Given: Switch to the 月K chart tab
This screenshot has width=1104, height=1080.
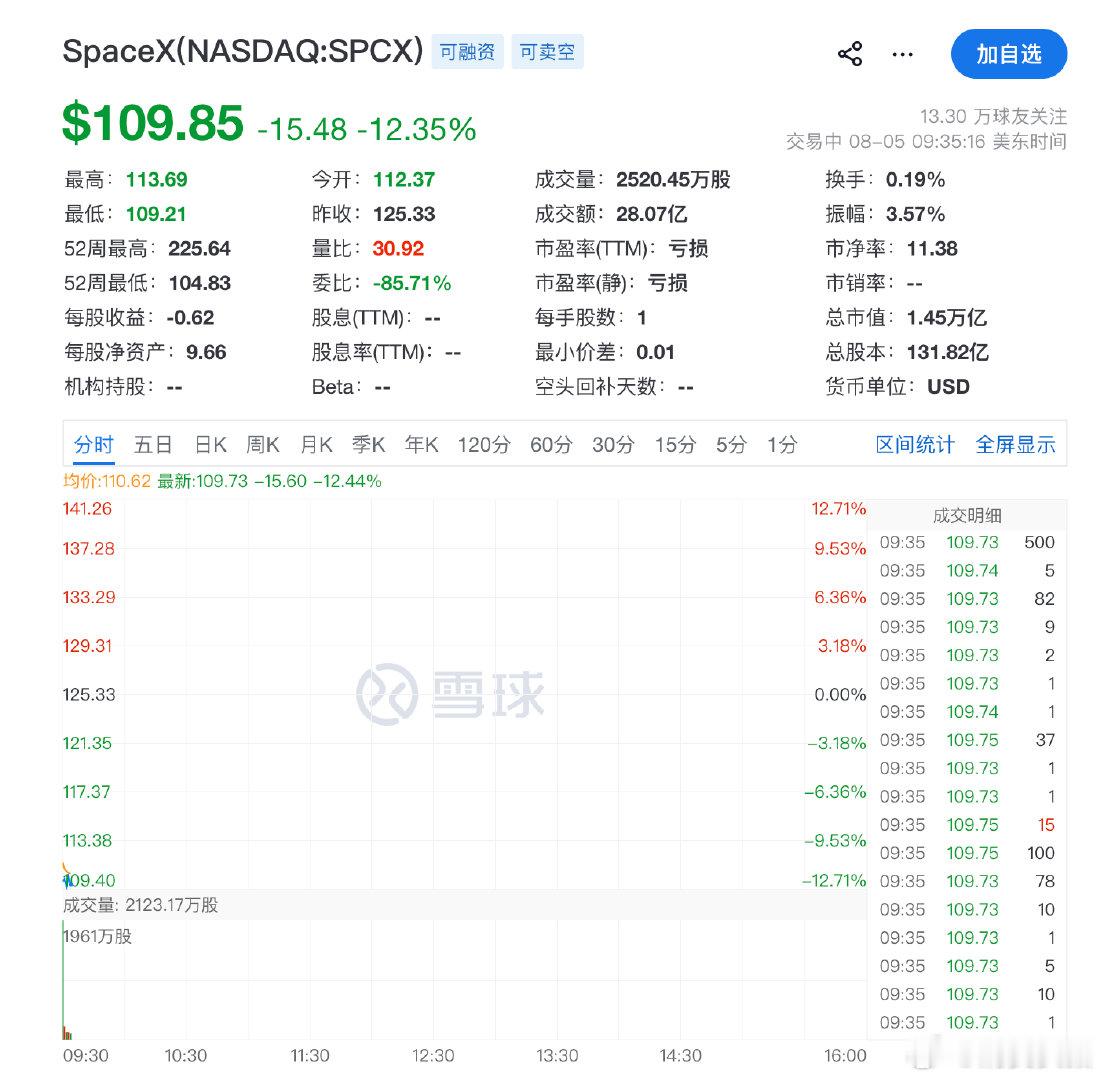Looking at the screenshot, I should 316,445.
